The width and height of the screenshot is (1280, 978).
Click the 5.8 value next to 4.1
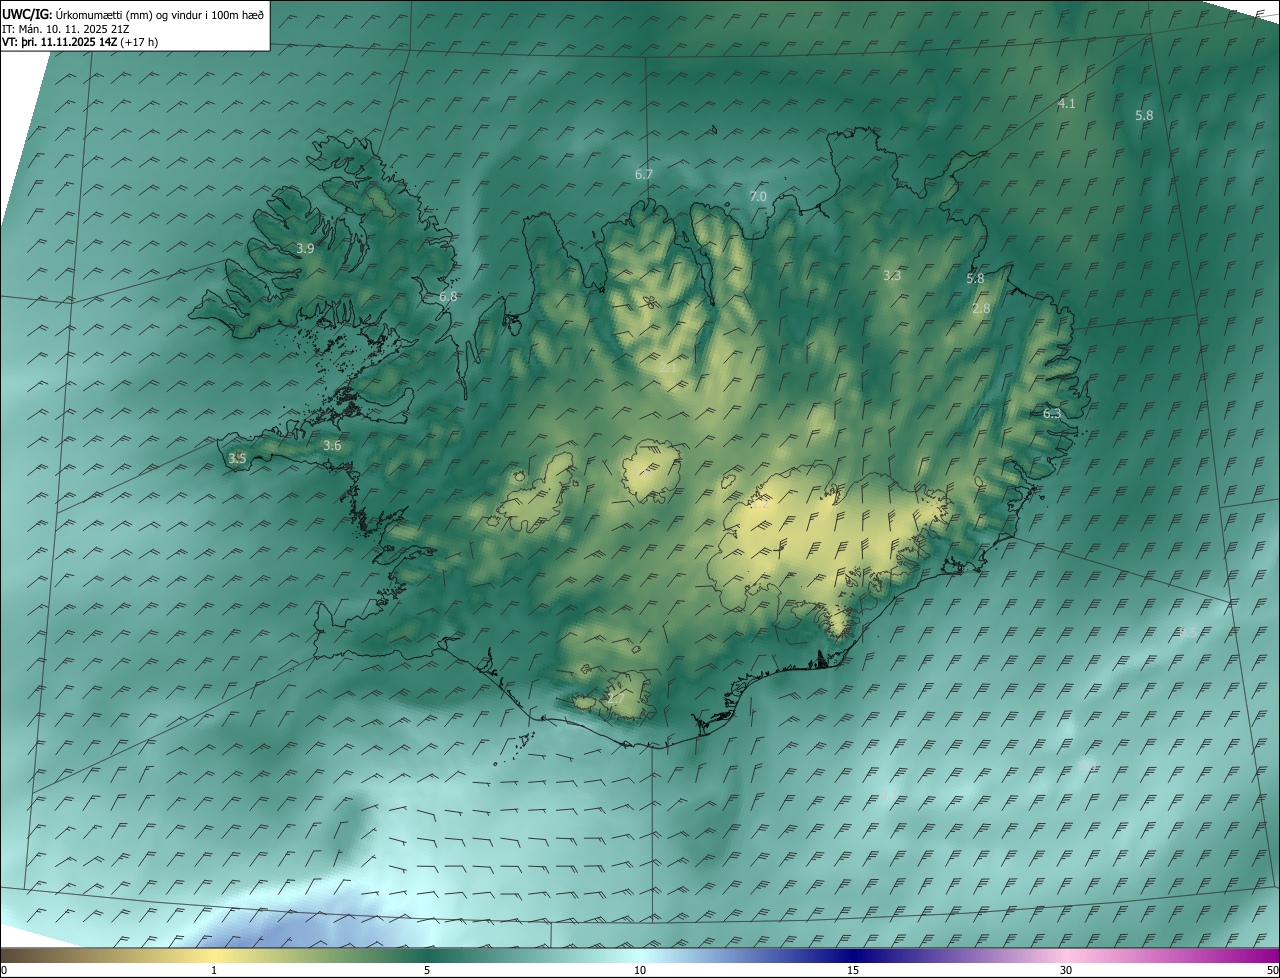pos(1144,115)
